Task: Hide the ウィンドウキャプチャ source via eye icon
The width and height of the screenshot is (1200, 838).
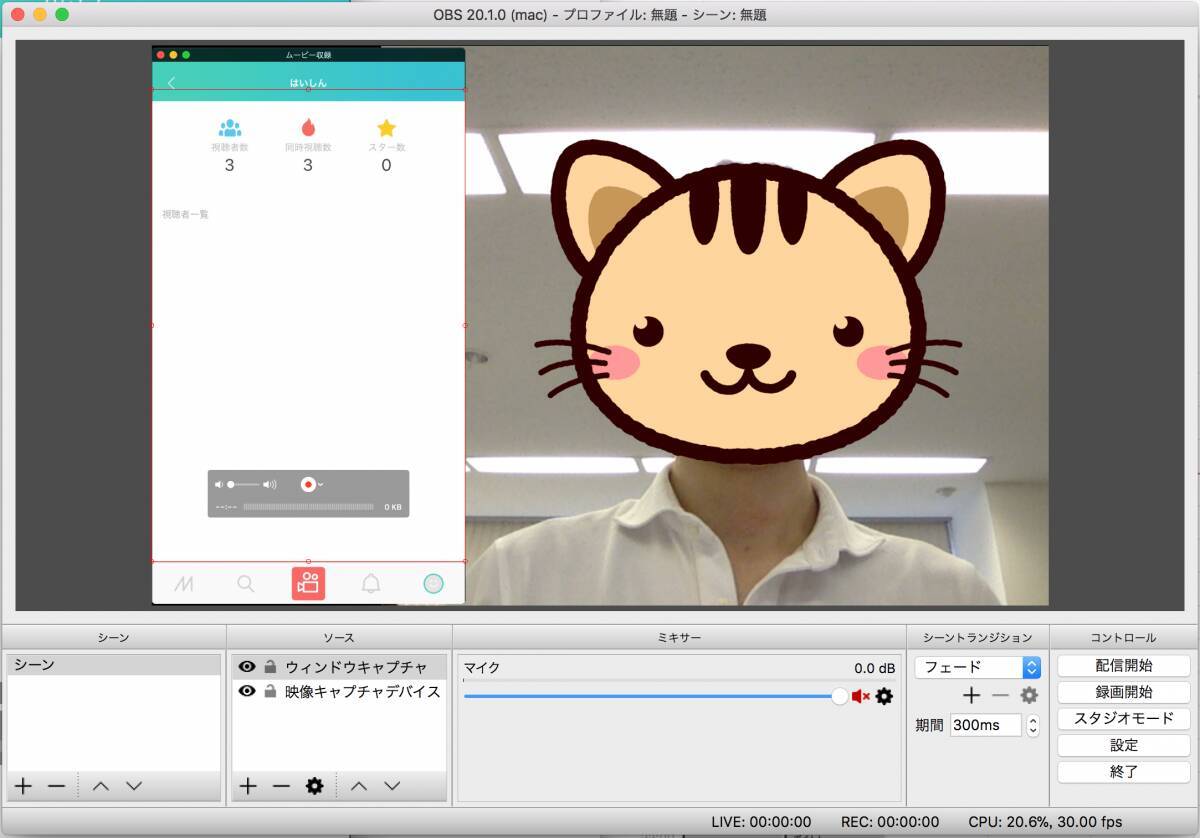Action: point(247,667)
